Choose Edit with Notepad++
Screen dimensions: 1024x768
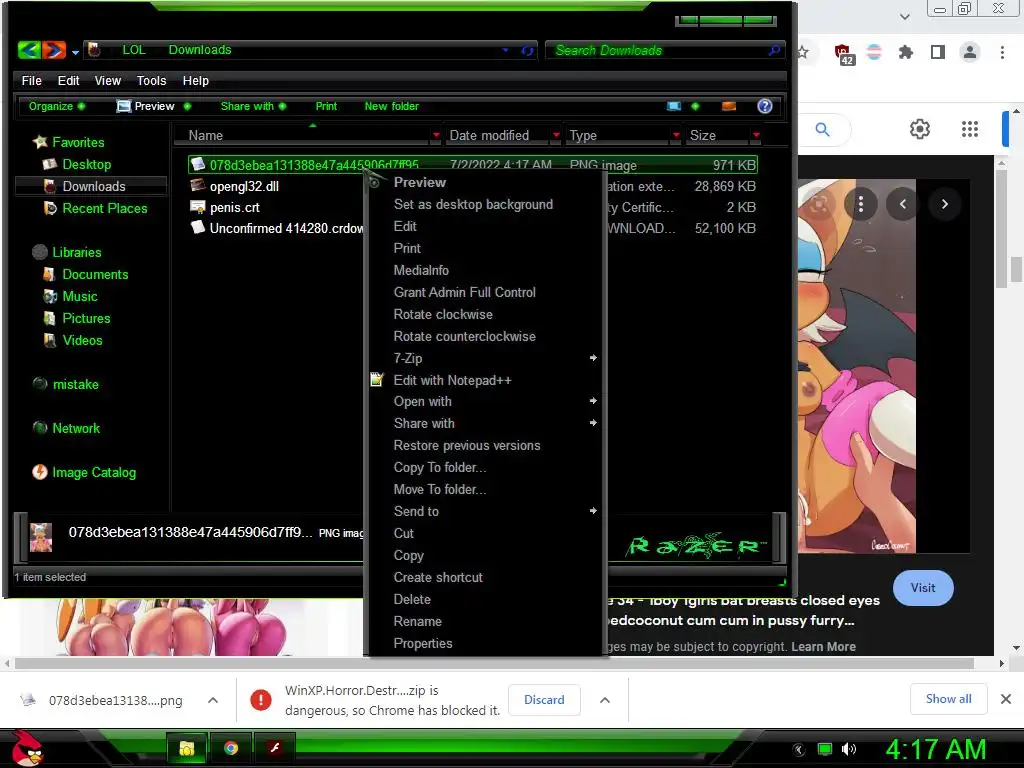point(452,380)
